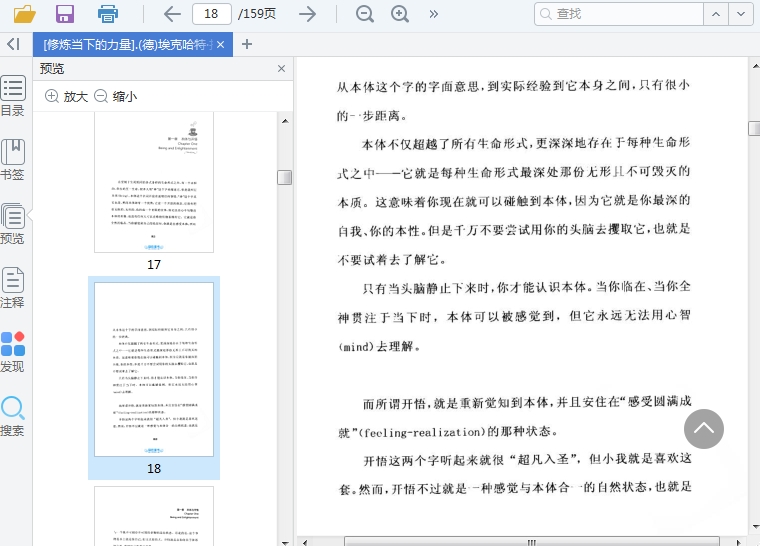Screen dimensions: 760x546
Task: Select the page 18 thumbnail
Action: coord(154,369)
